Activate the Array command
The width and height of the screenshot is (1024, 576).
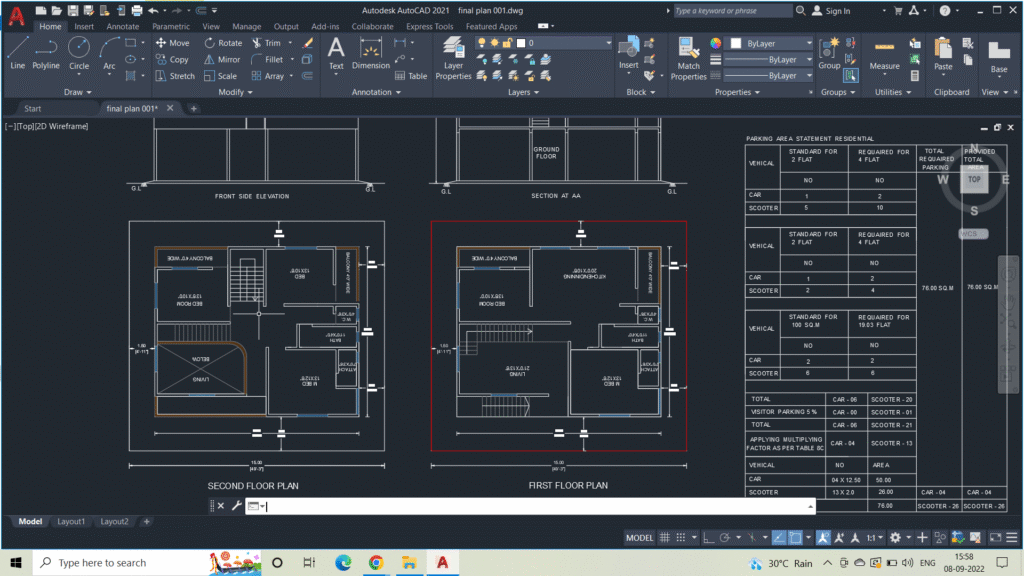coord(268,76)
